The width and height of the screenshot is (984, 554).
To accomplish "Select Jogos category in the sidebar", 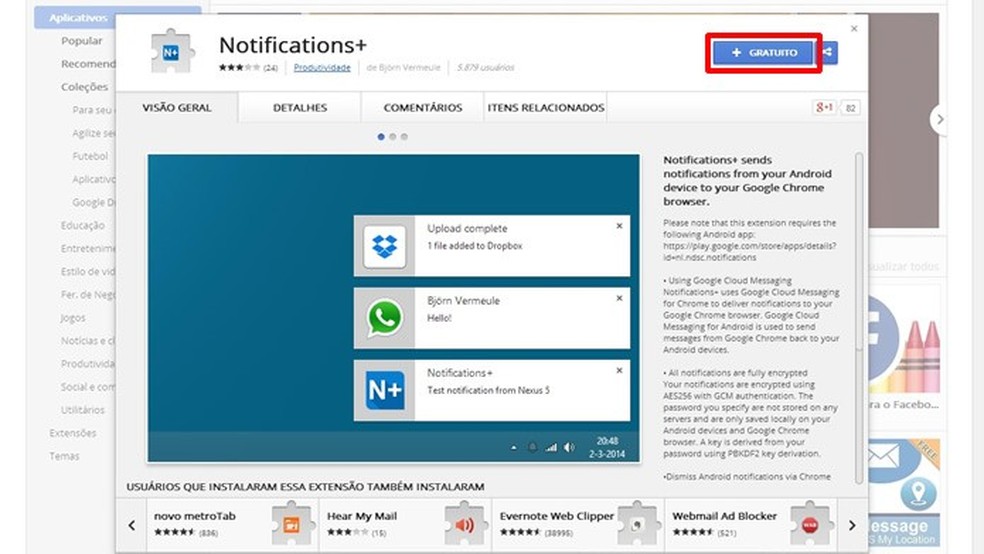I will (73, 317).
